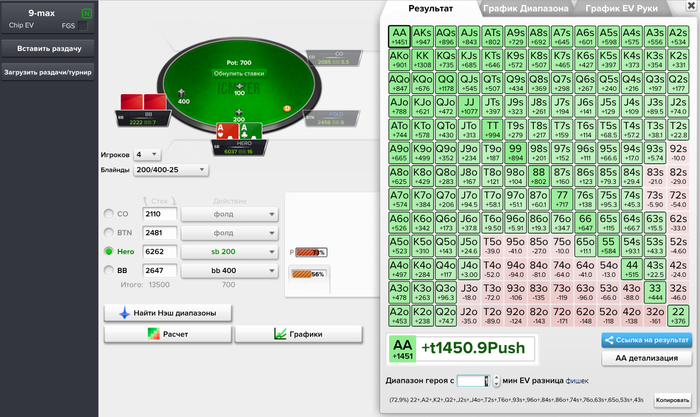Click the AA +1451 cell in grid
This screenshot has height=417, width=700.
[400, 37]
